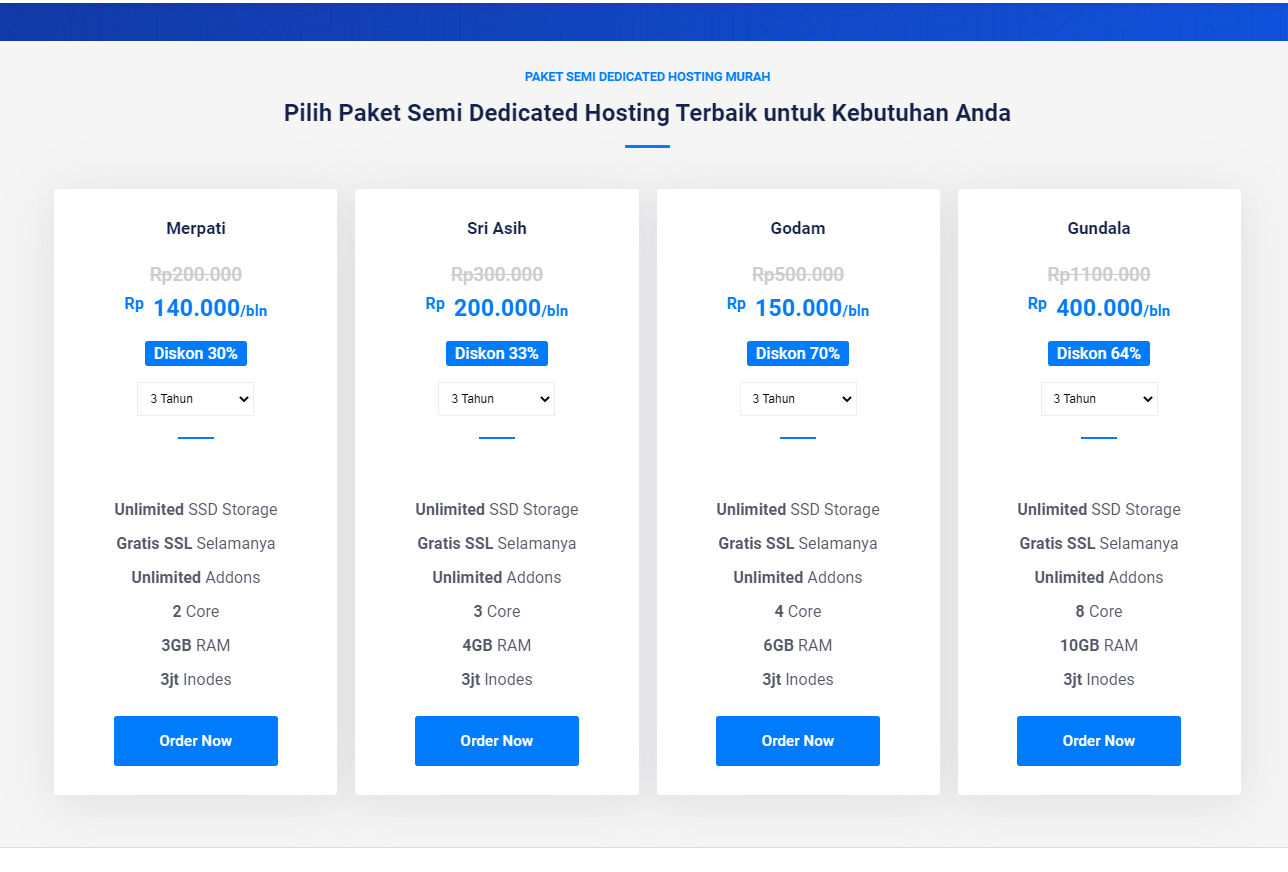This screenshot has width=1288, height=872.
Task: Click the Paket Semi Dedicated Hosting Murah label
Action: [647, 77]
